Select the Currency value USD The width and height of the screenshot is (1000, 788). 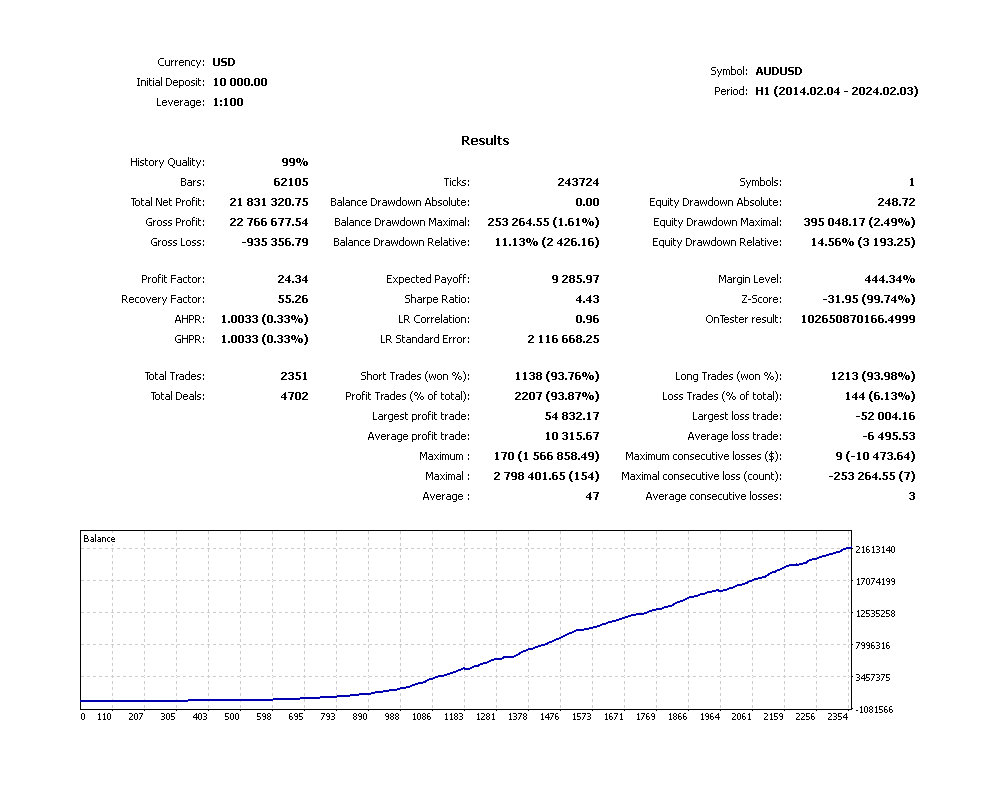(x=224, y=62)
